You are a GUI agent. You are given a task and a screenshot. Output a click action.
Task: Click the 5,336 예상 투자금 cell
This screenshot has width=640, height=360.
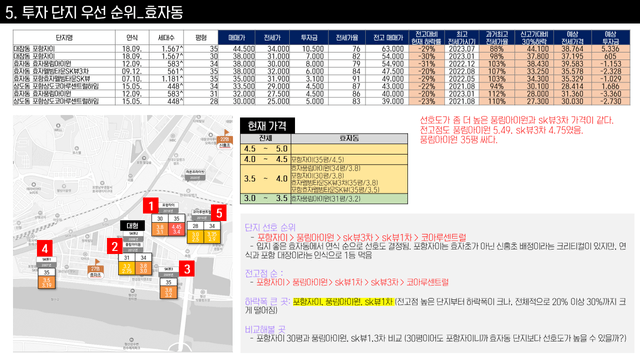point(610,49)
